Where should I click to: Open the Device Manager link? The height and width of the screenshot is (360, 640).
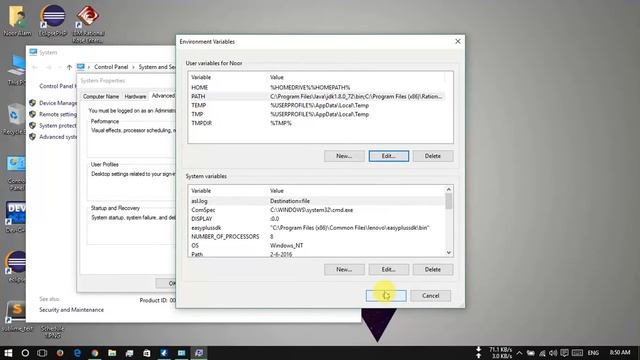tap(58, 103)
